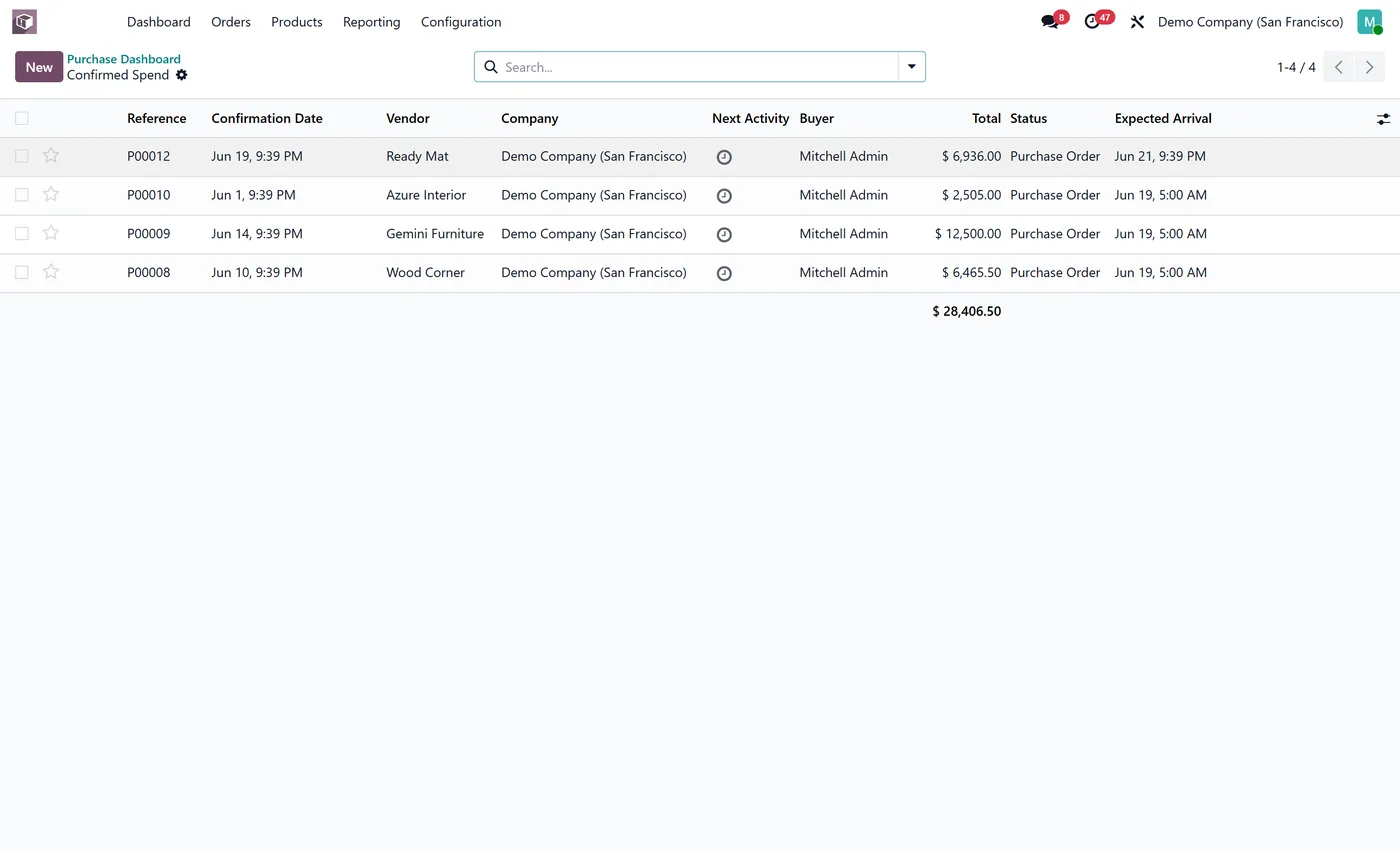Viewport: 1400px width, 851px height.
Task: Click the Next Activity column header
Action: (x=751, y=118)
